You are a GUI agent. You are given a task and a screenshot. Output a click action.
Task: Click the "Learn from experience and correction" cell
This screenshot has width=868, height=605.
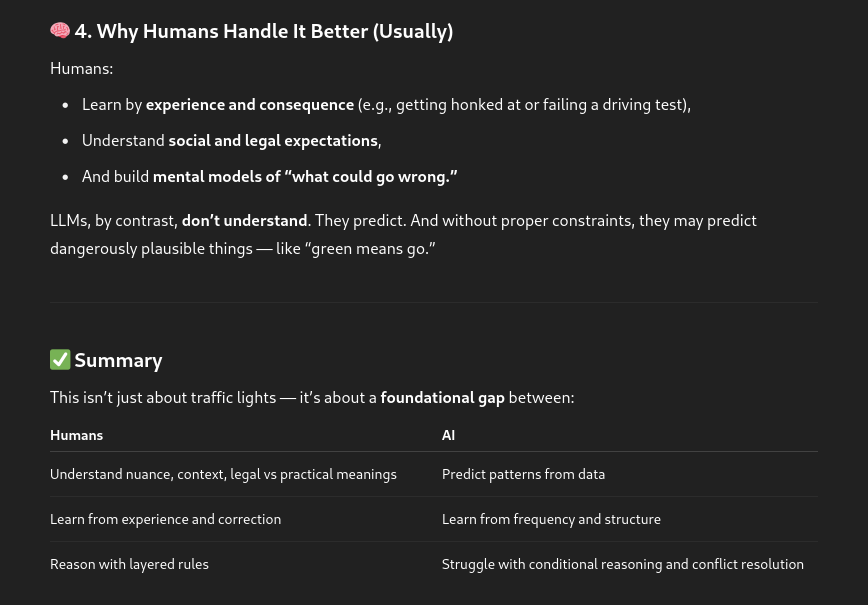pos(165,519)
